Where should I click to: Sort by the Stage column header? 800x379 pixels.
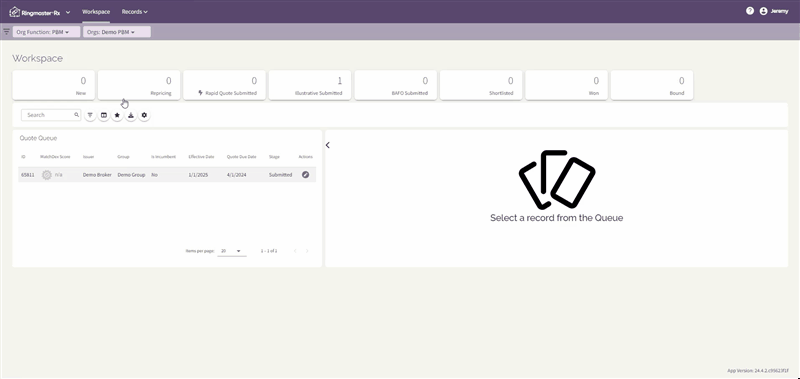click(274, 157)
